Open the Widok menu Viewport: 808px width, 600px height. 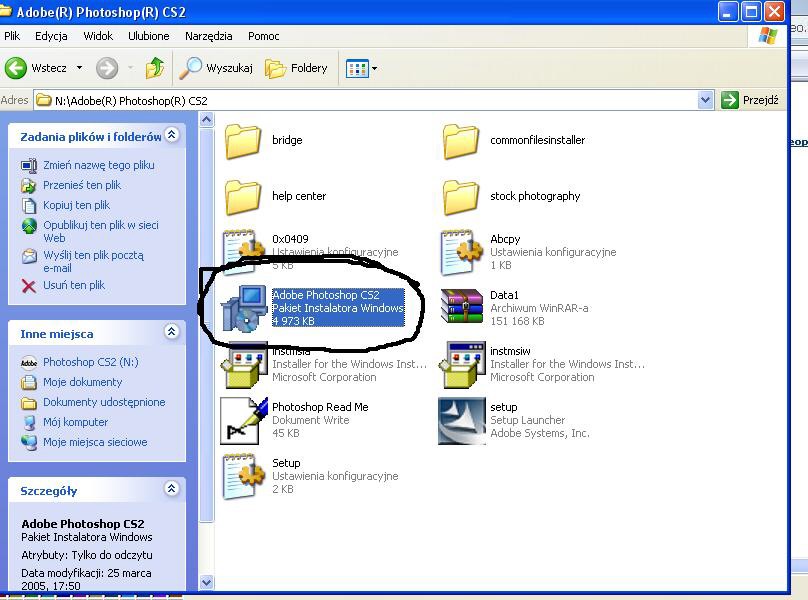98,36
